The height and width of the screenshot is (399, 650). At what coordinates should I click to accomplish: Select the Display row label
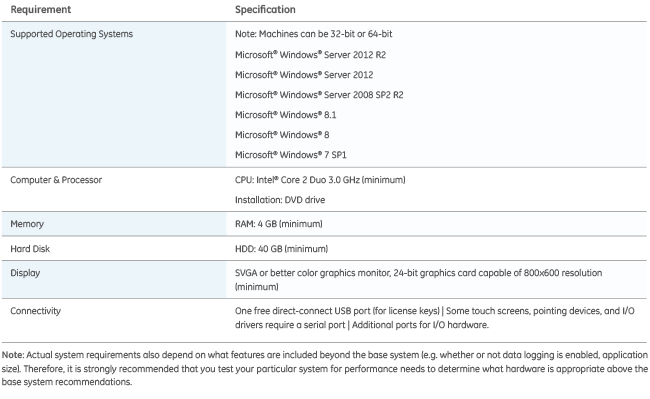click(x=25, y=273)
